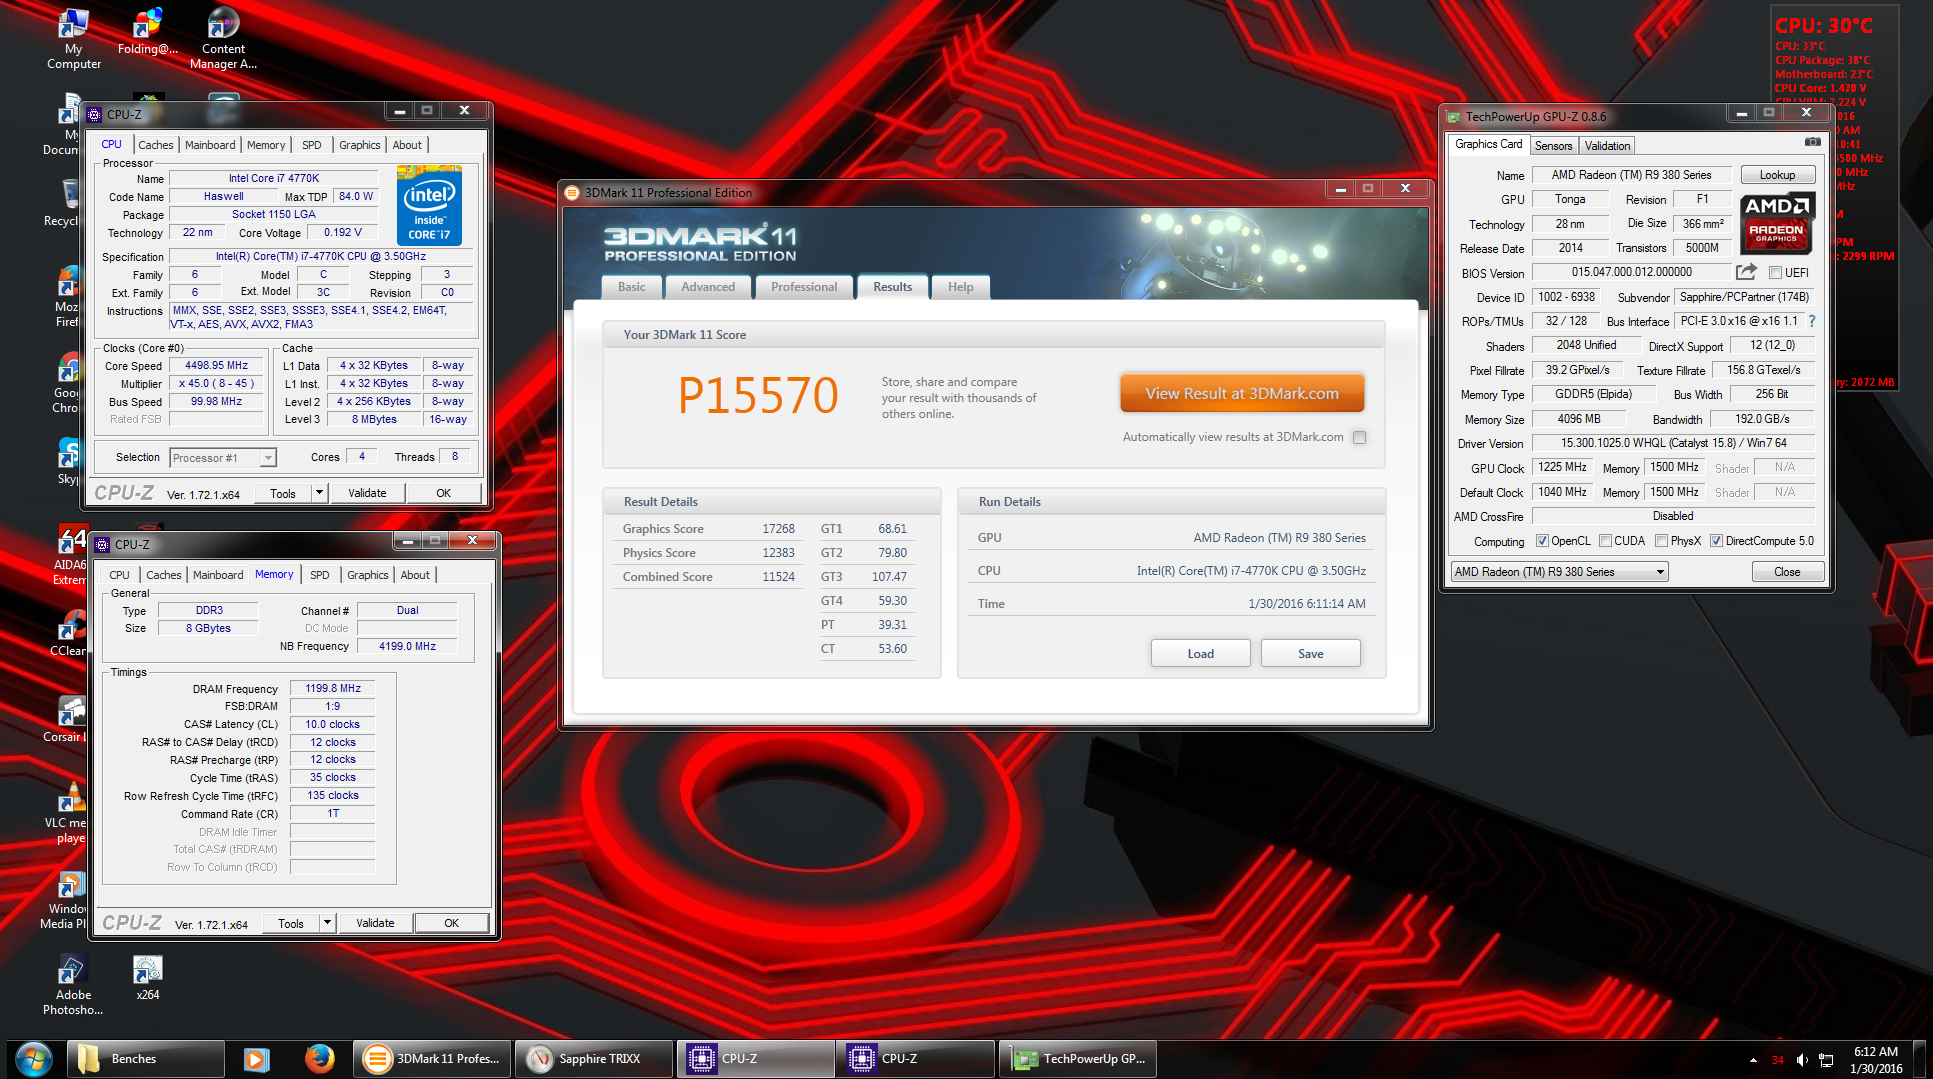This screenshot has width=1933, height=1079.
Task: Click the network tray icon
Action: click(1826, 1060)
